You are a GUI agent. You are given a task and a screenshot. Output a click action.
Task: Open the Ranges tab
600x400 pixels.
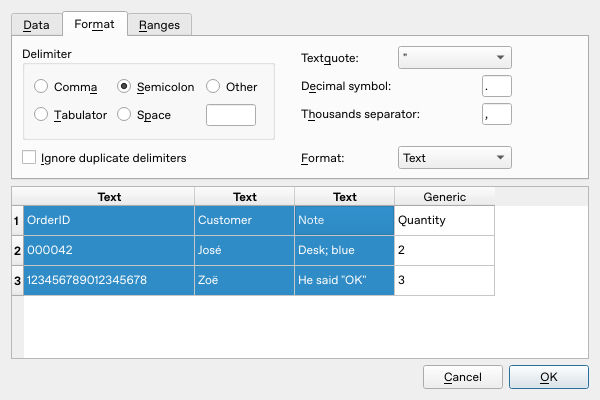159,25
